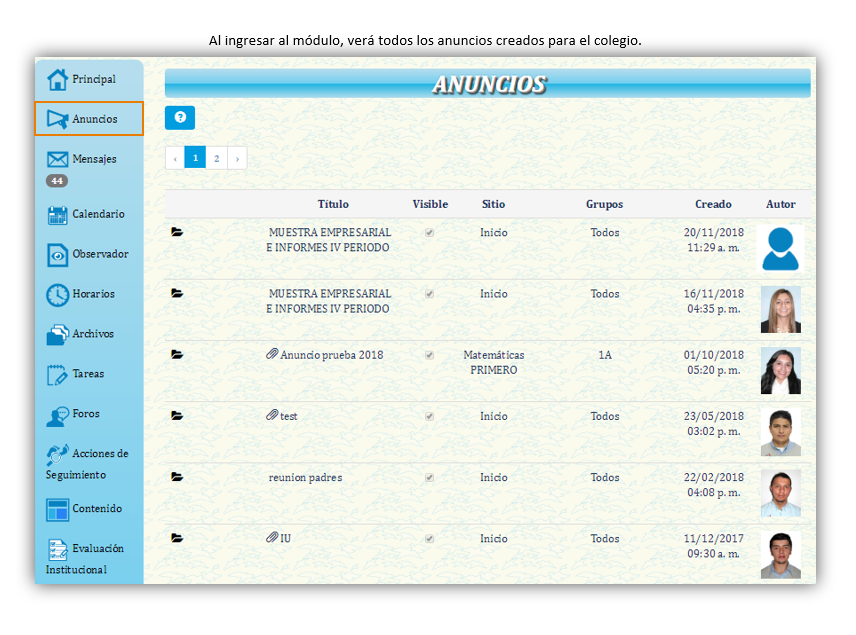Image resolution: width=856 pixels, height=635 pixels.
Task: Open 'reunion padres' announcement title
Action: [305, 477]
